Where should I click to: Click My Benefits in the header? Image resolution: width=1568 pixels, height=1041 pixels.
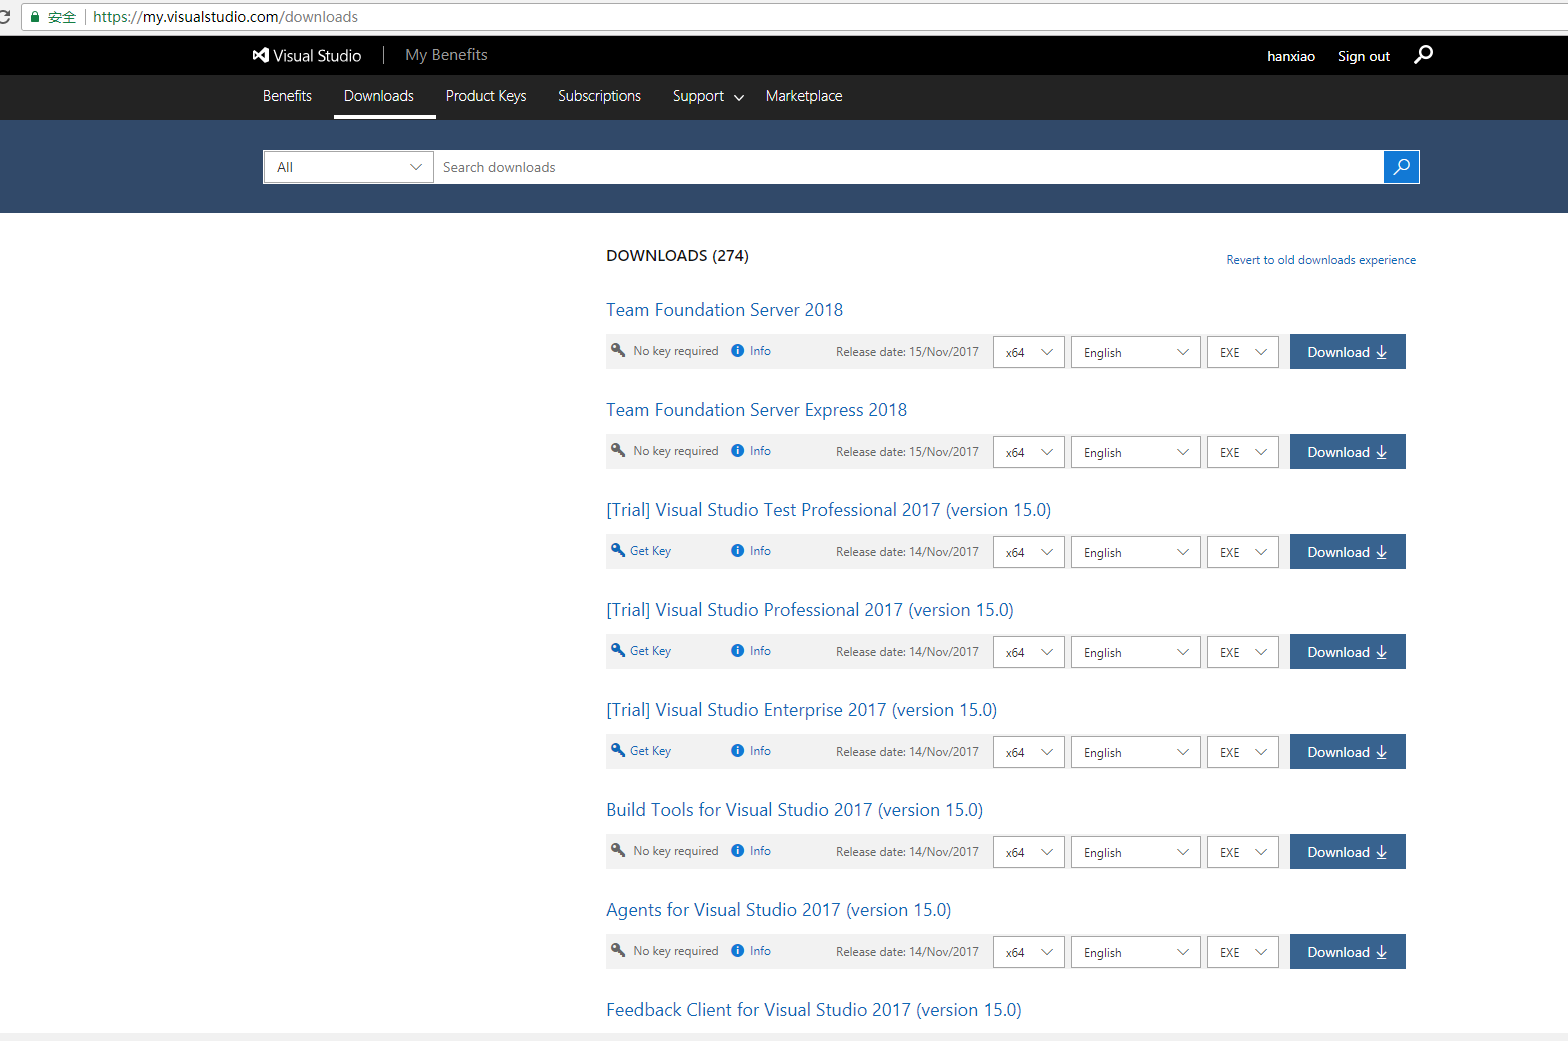tap(446, 55)
